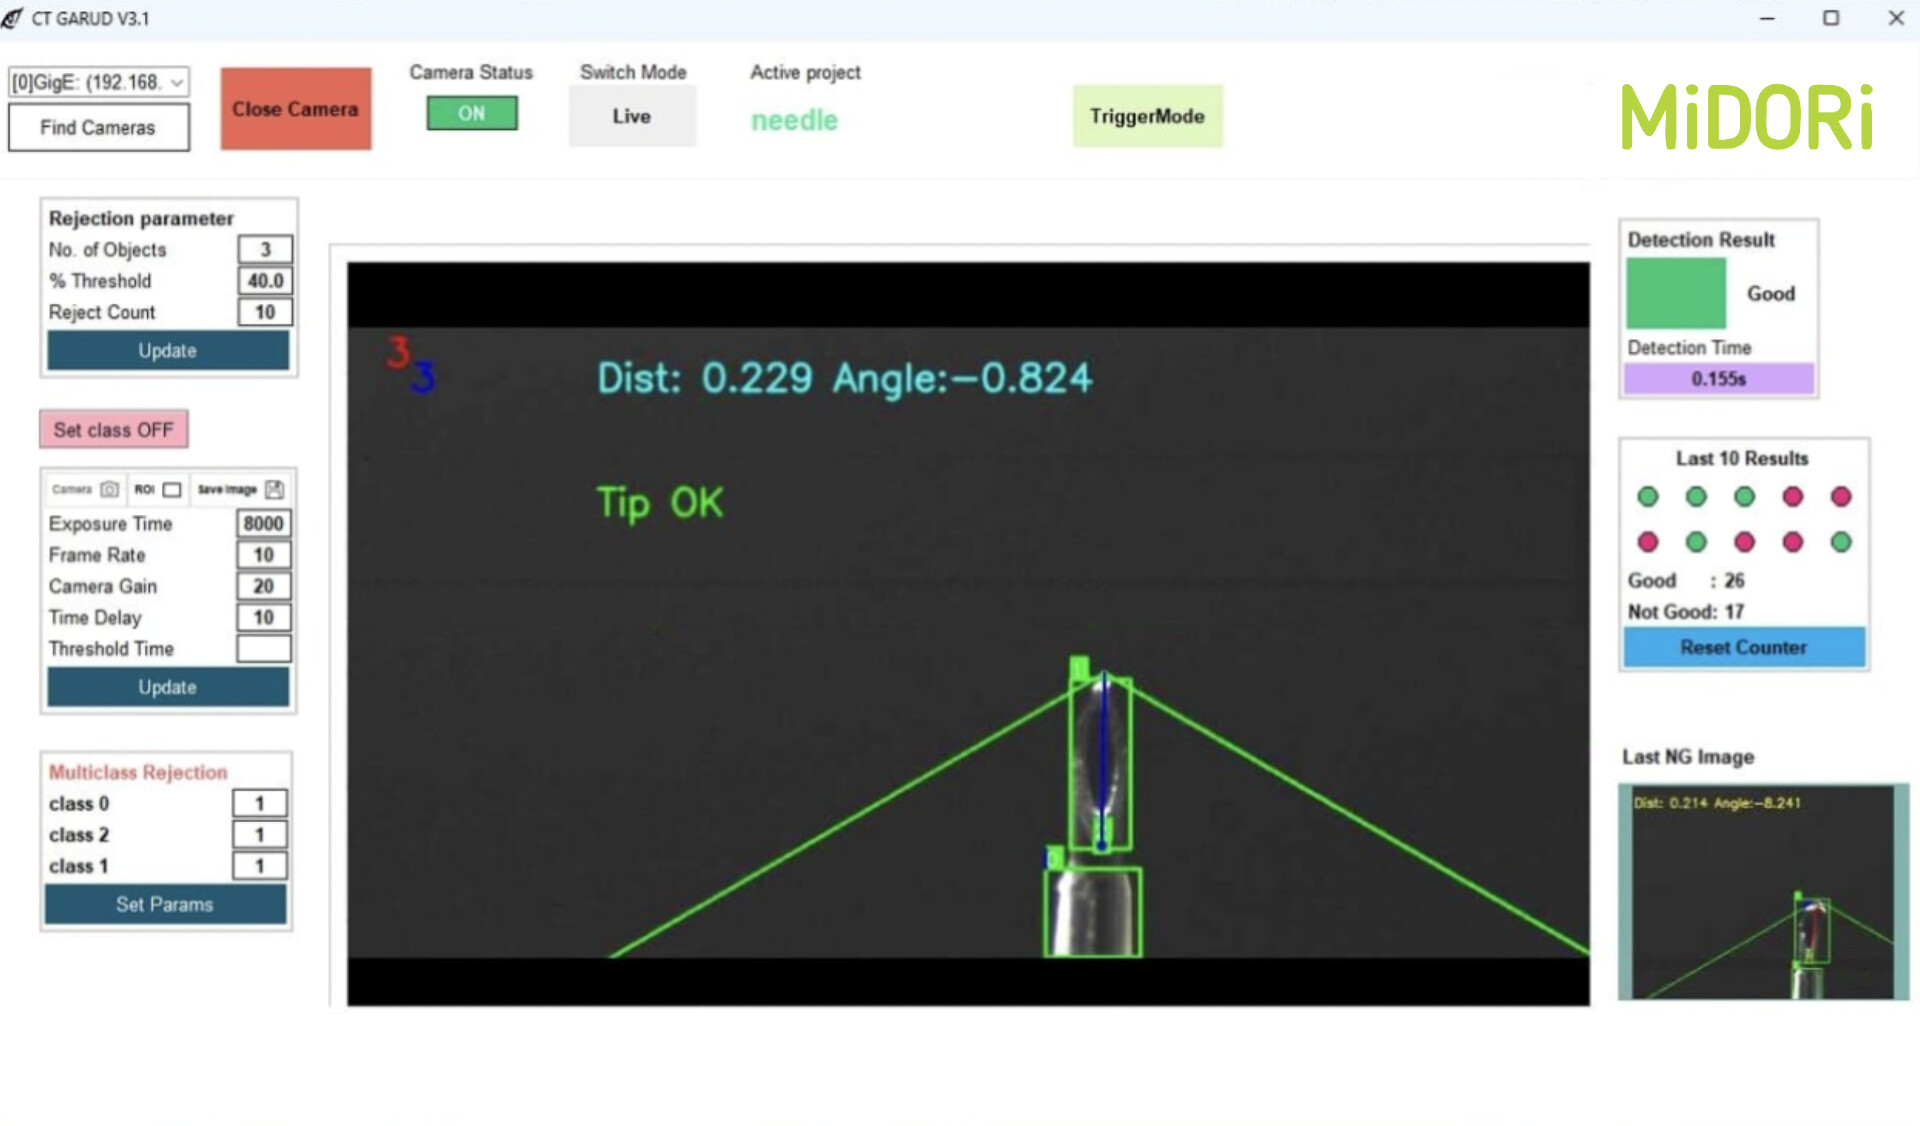This screenshot has width=1920, height=1126.
Task: Enable TriggerMode
Action: coord(1147,116)
